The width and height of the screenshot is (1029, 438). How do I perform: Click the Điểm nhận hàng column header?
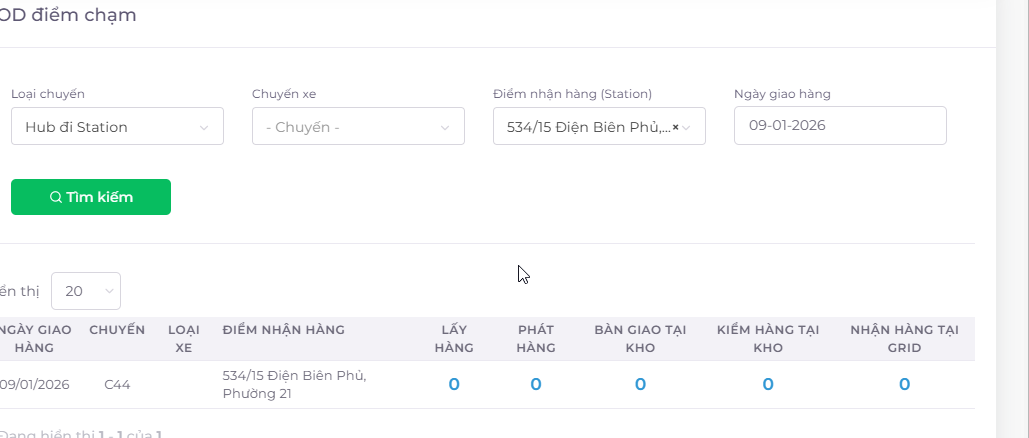click(284, 330)
